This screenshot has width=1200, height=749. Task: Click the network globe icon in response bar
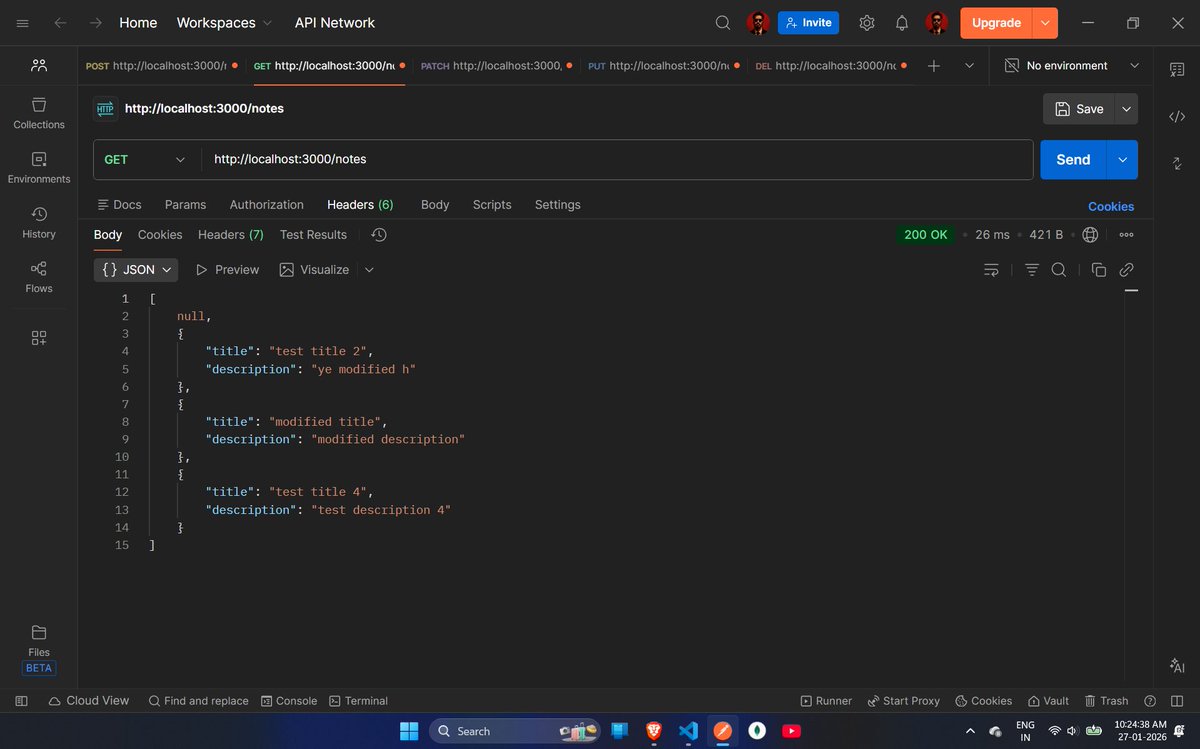(1091, 234)
